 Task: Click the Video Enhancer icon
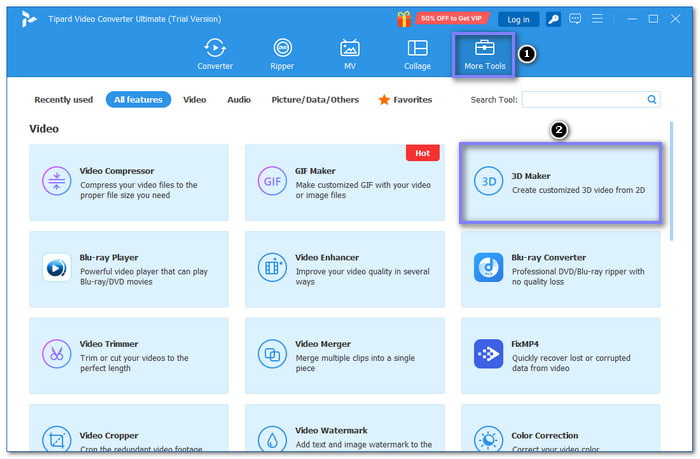point(272,267)
